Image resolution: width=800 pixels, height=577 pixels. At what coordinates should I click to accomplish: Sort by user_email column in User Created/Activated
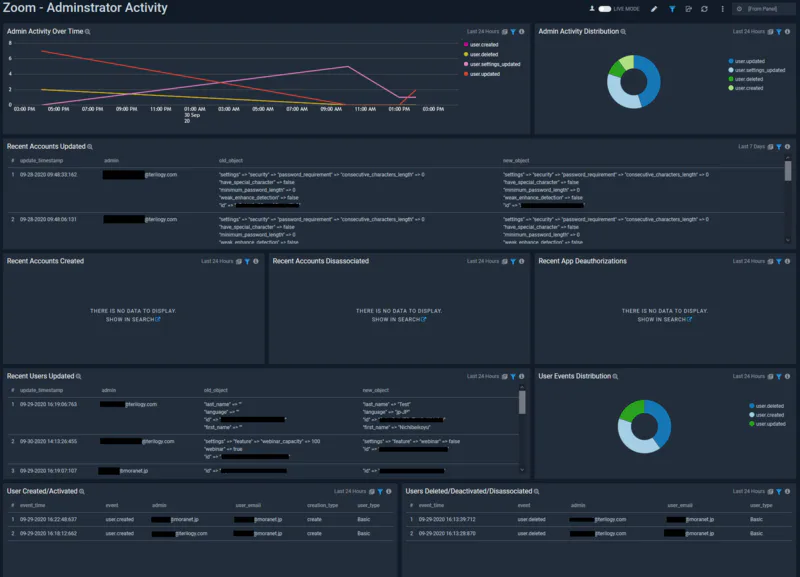click(x=248, y=506)
